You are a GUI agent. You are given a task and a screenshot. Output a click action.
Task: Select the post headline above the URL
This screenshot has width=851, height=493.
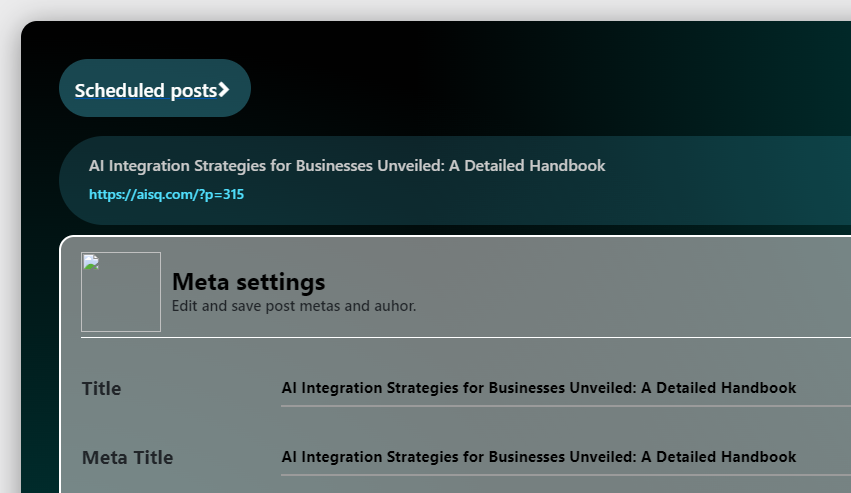346,166
